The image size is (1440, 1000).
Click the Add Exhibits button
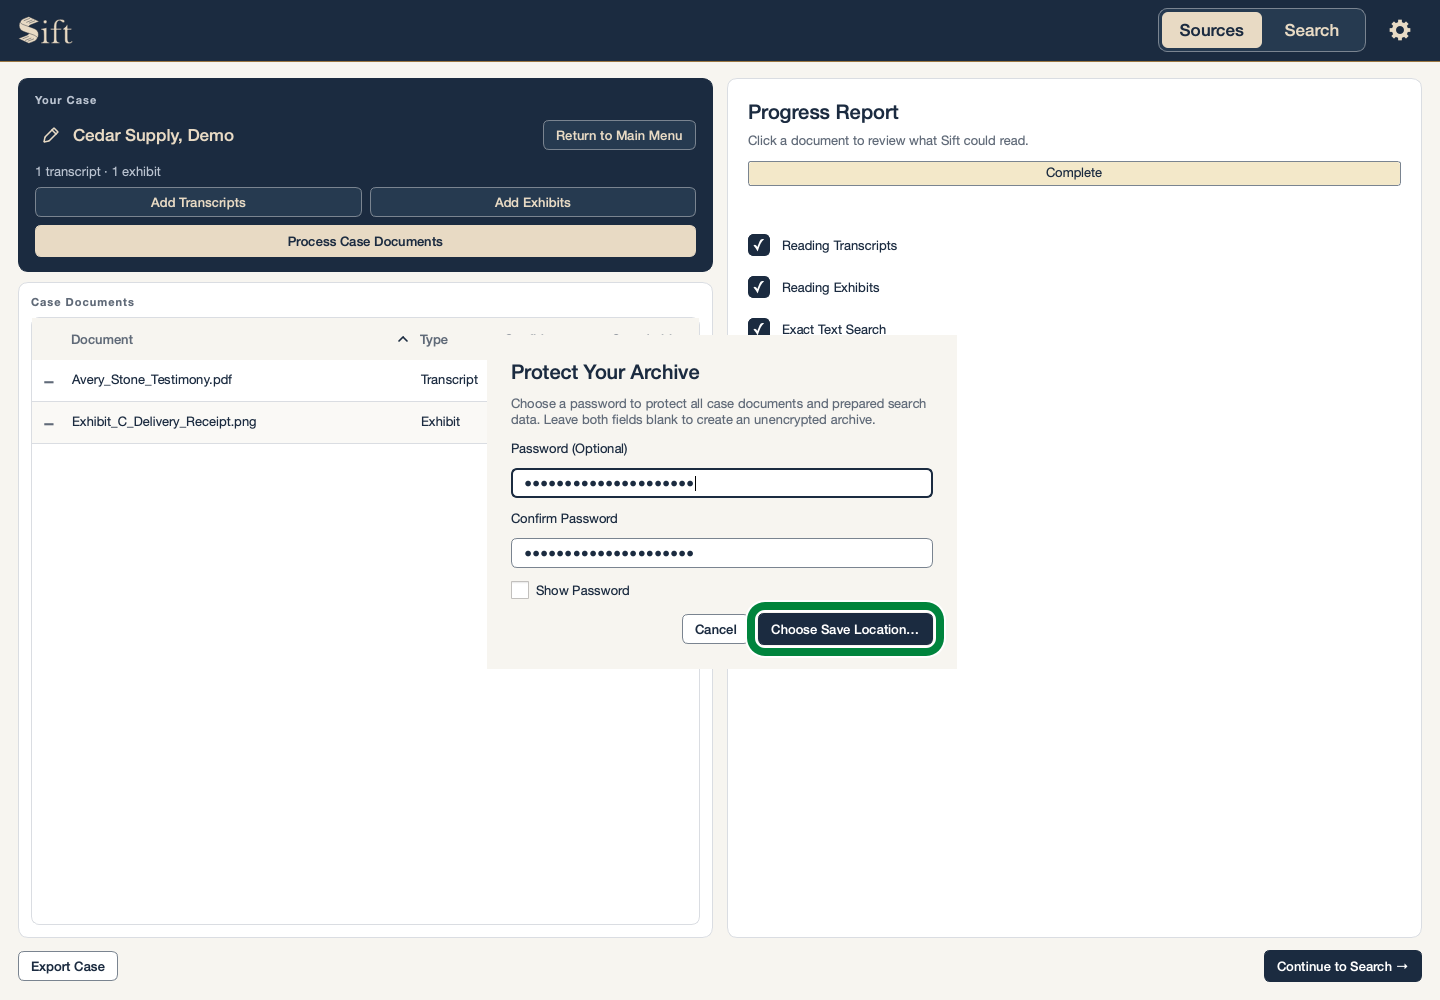click(533, 202)
